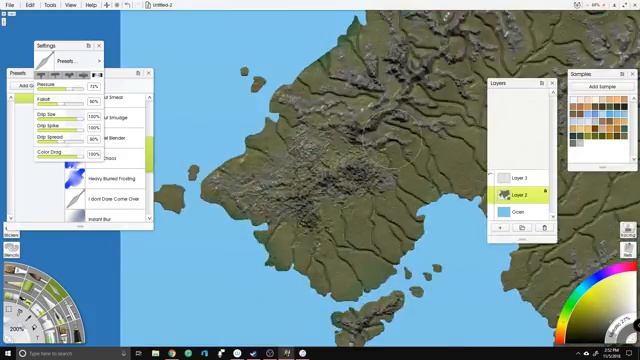
Task: Click the Pressure percentage value field
Action: coord(94,87)
